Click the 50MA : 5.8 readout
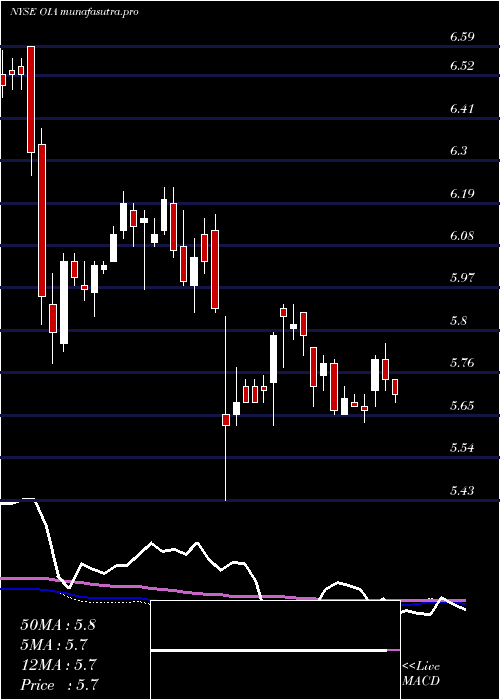The image size is (500, 700). [58, 625]
